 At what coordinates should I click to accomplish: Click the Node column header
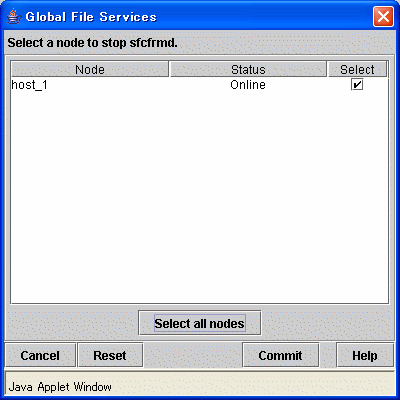pyautogui.click(x=90, y=69)
